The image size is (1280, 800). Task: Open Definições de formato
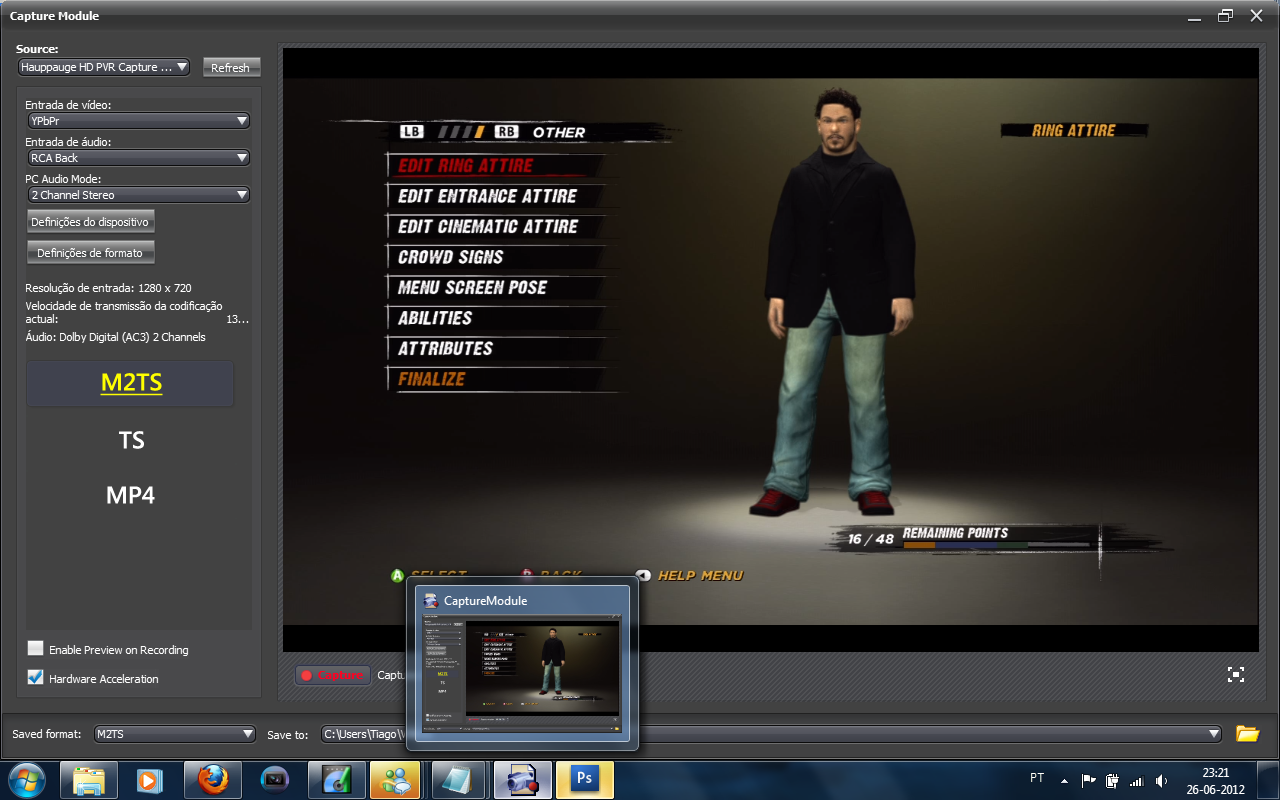point(90,253)
